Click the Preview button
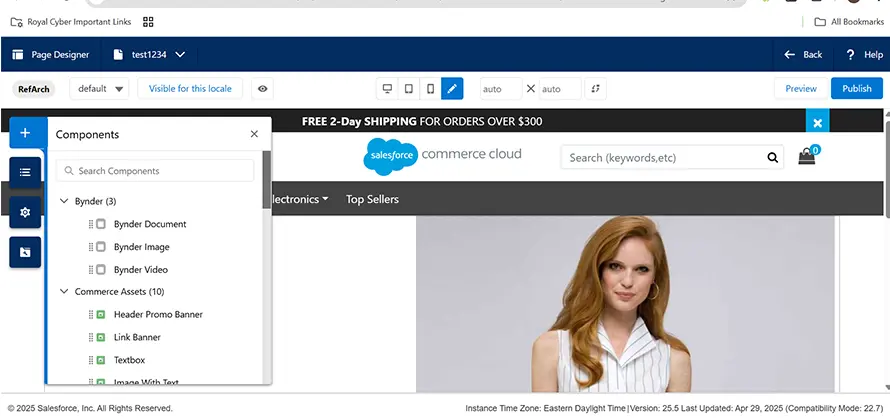The image size is (890, 420). tap(801, 89)
